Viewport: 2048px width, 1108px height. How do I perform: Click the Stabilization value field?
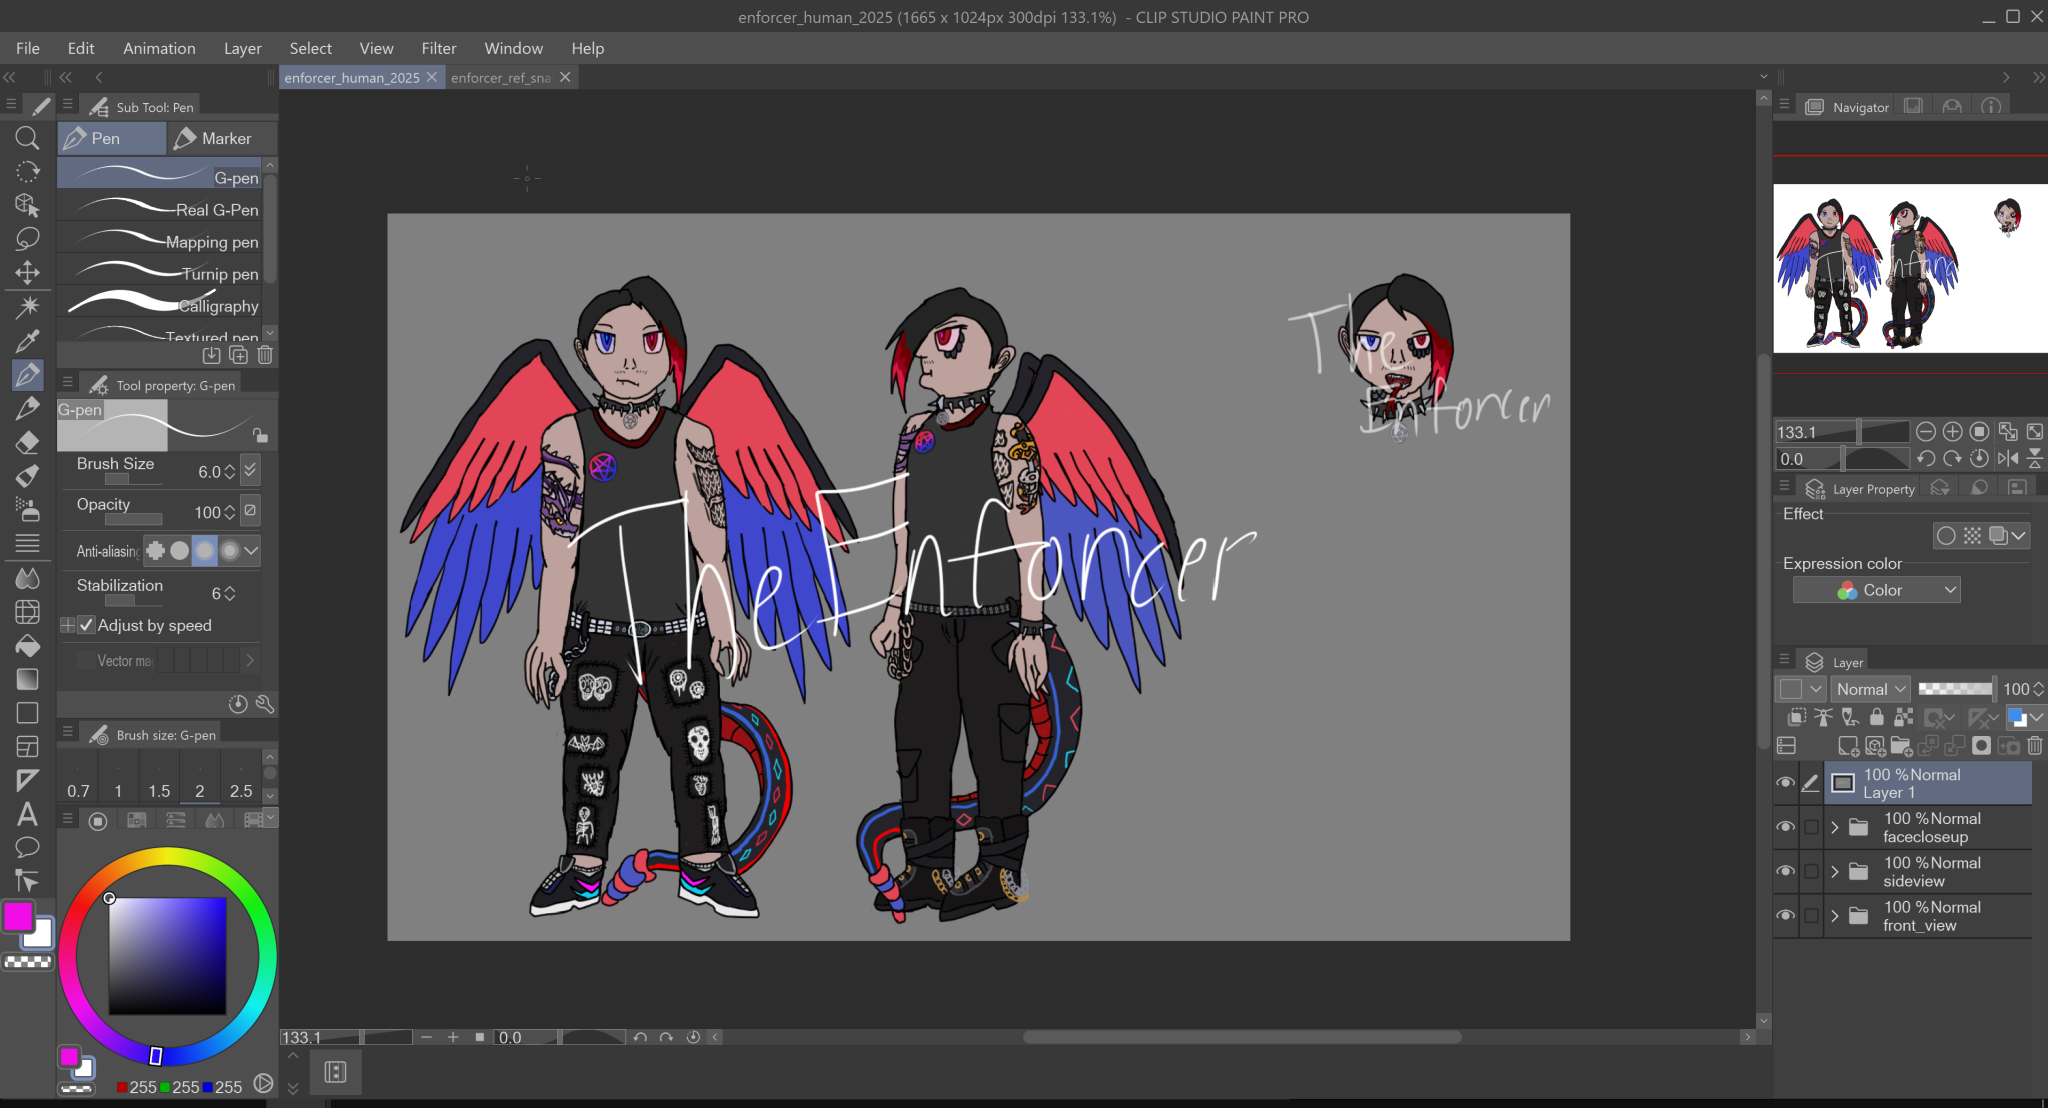217,593
